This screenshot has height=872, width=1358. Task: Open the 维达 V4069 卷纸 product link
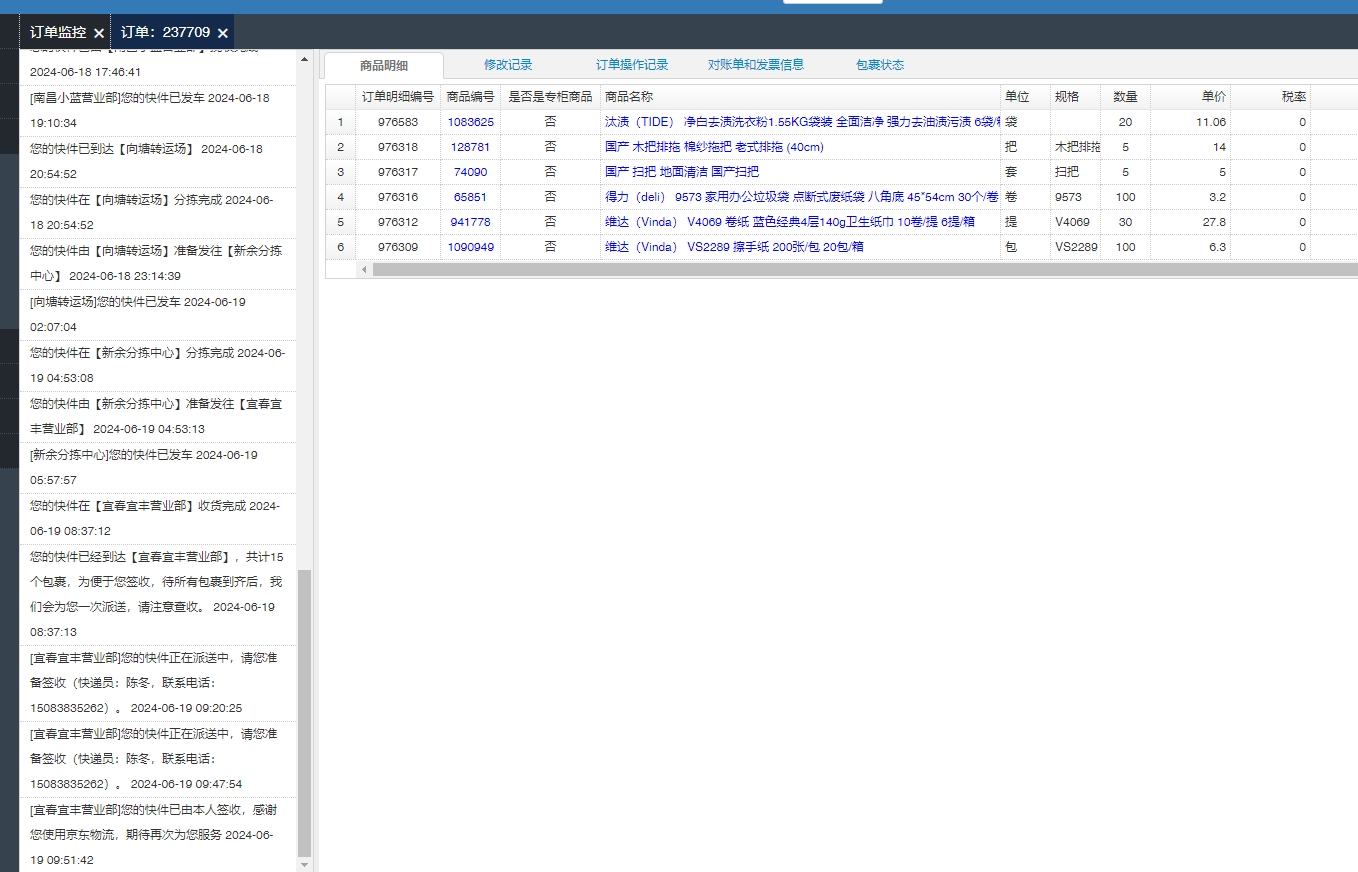[x=790, y=222]
